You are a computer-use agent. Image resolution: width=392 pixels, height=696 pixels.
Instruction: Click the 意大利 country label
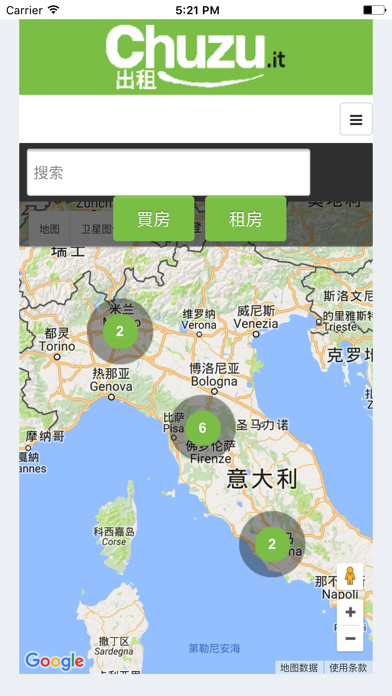pos(261,480)
